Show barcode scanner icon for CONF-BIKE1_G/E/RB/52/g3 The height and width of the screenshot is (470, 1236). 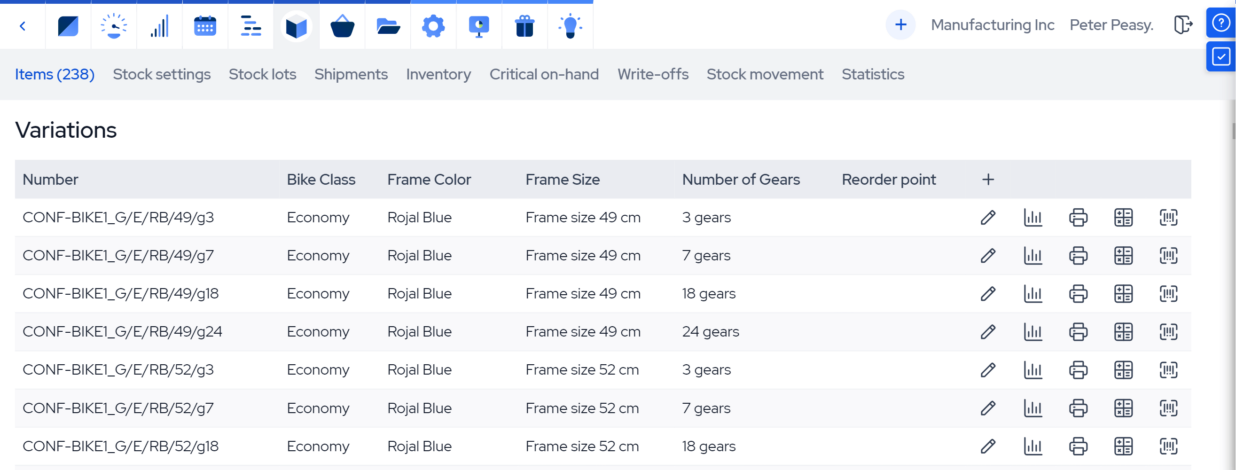point(1168,370)
